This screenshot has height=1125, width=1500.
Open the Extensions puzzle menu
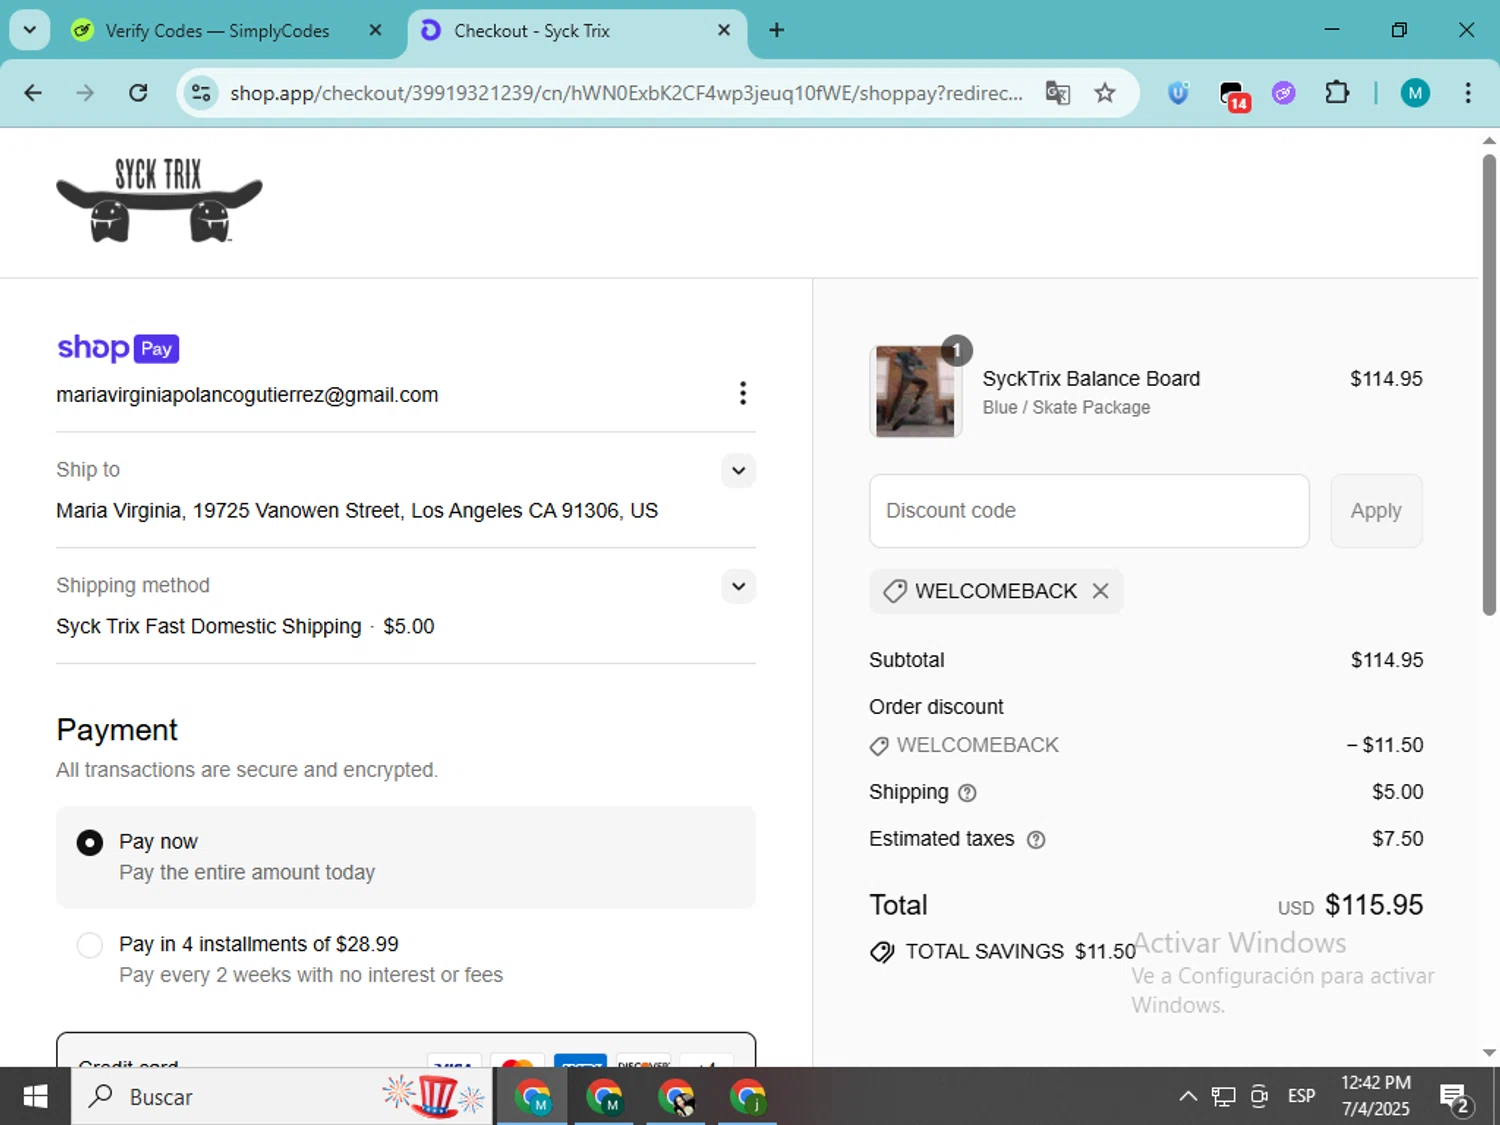[1337, 93]
